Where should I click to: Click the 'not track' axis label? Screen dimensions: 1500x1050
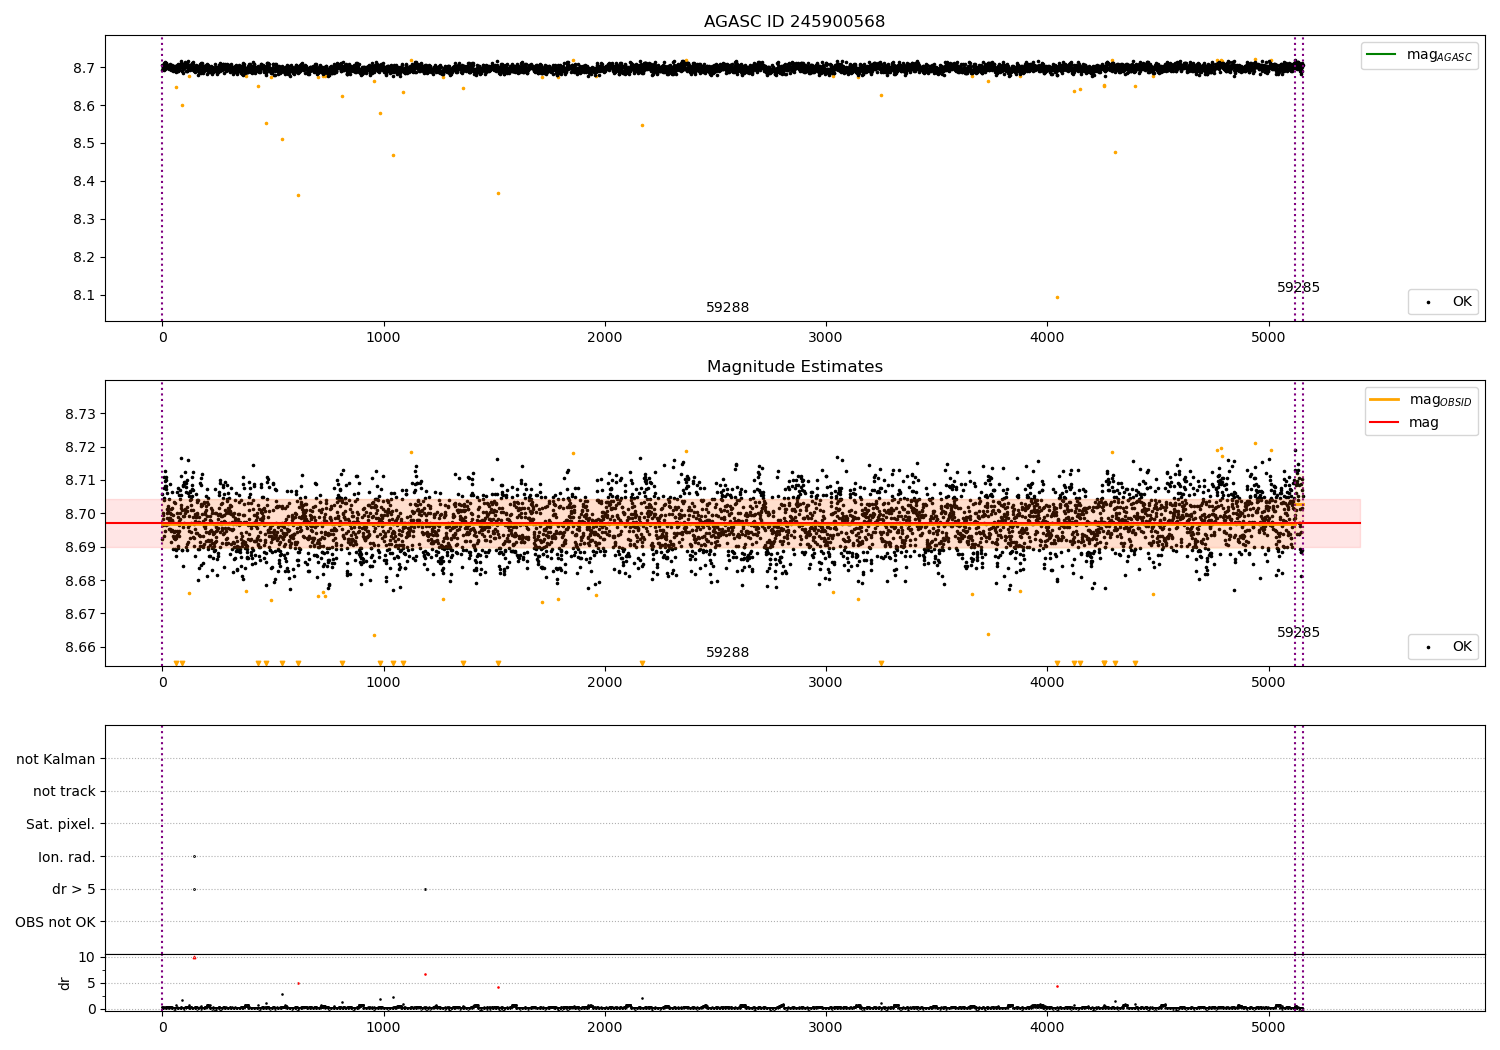(64, 792)
